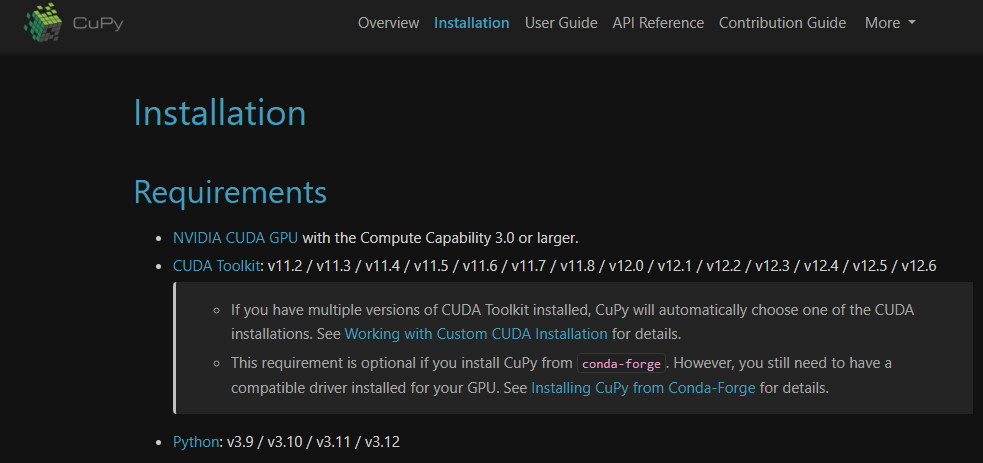Click the 'v11.2' CUDA version text
The width and height of the screenshot is (983, 463).
pos(285,266)
